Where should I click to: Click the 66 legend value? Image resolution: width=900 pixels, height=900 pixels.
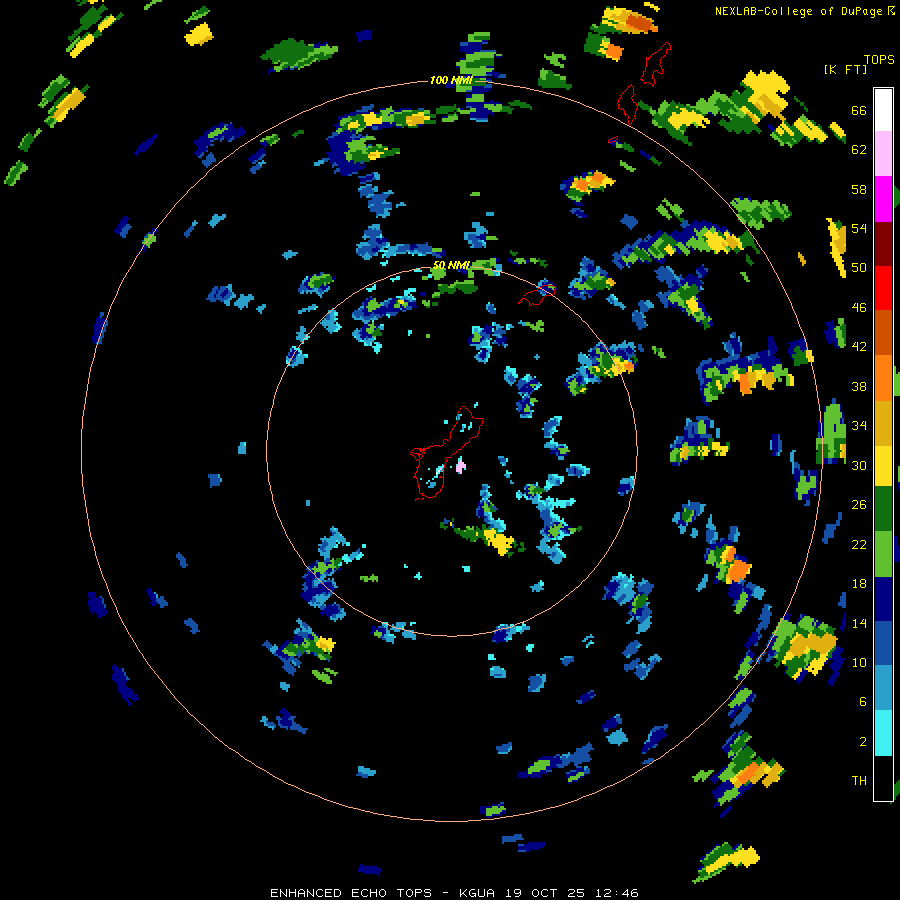tap(859, 110)
